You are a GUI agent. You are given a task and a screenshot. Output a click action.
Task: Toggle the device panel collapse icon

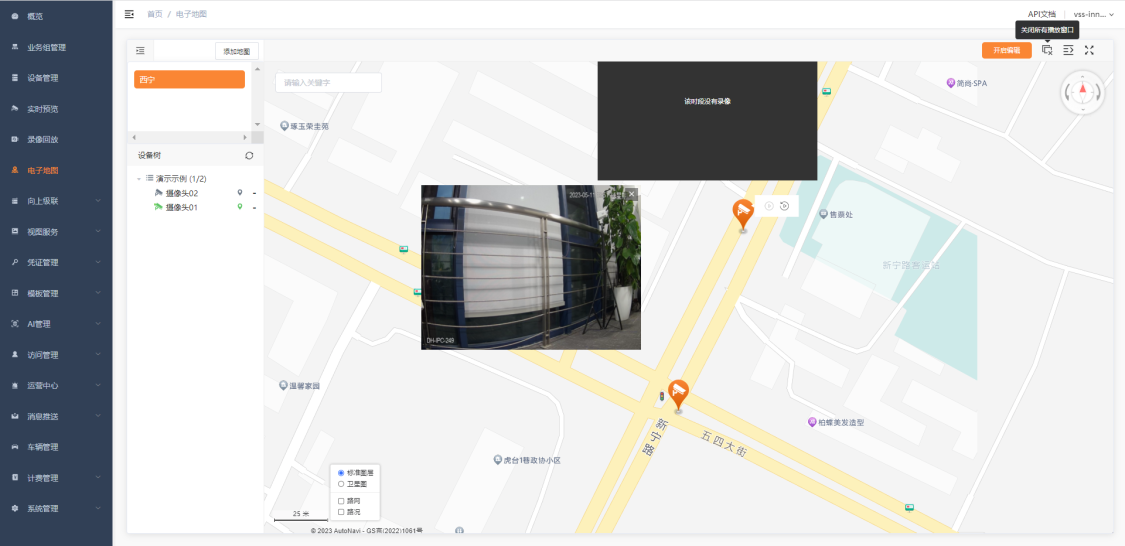click(140, 51)
